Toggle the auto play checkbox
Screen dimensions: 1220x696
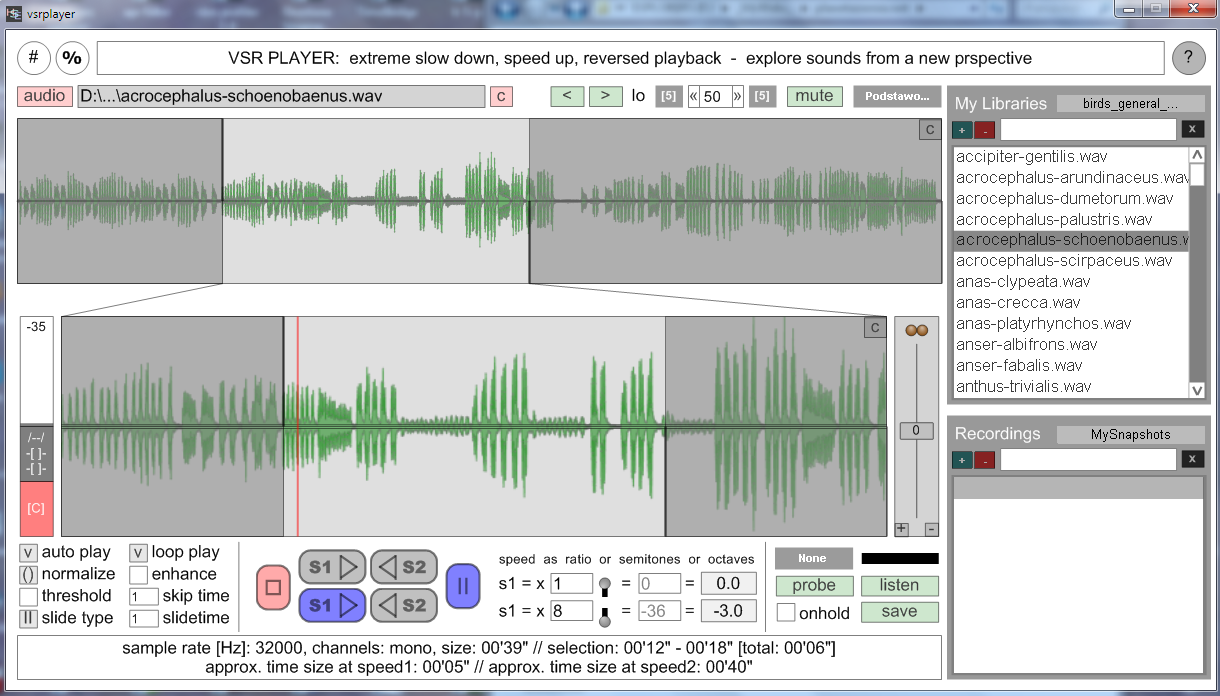click(29, 553)
